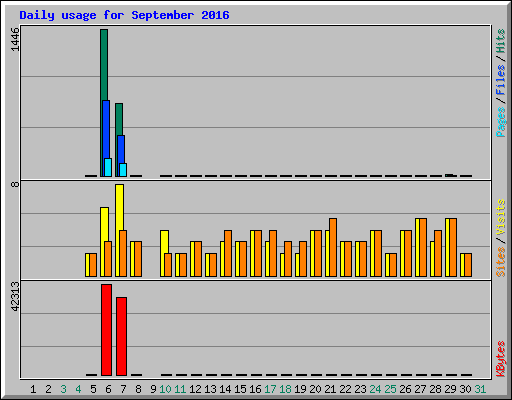
Task: Click the red KBytes legend label
Action: pos(500,359)
